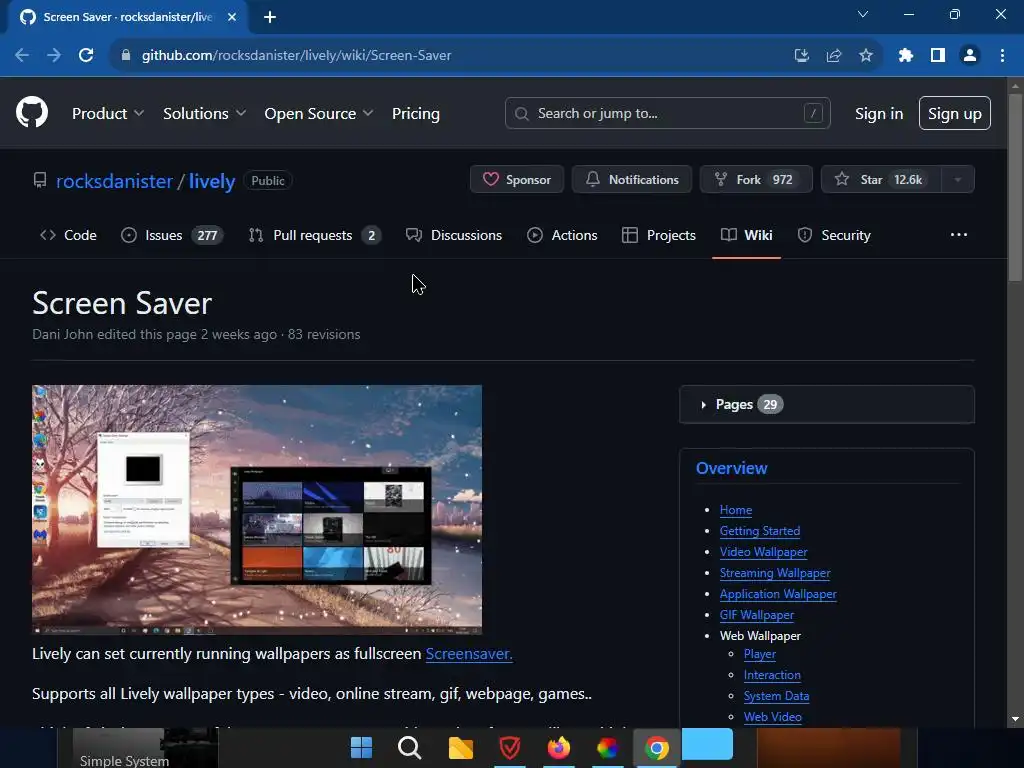Open the tab search chevron
The image size is (1024, 768).
point(863,14)
